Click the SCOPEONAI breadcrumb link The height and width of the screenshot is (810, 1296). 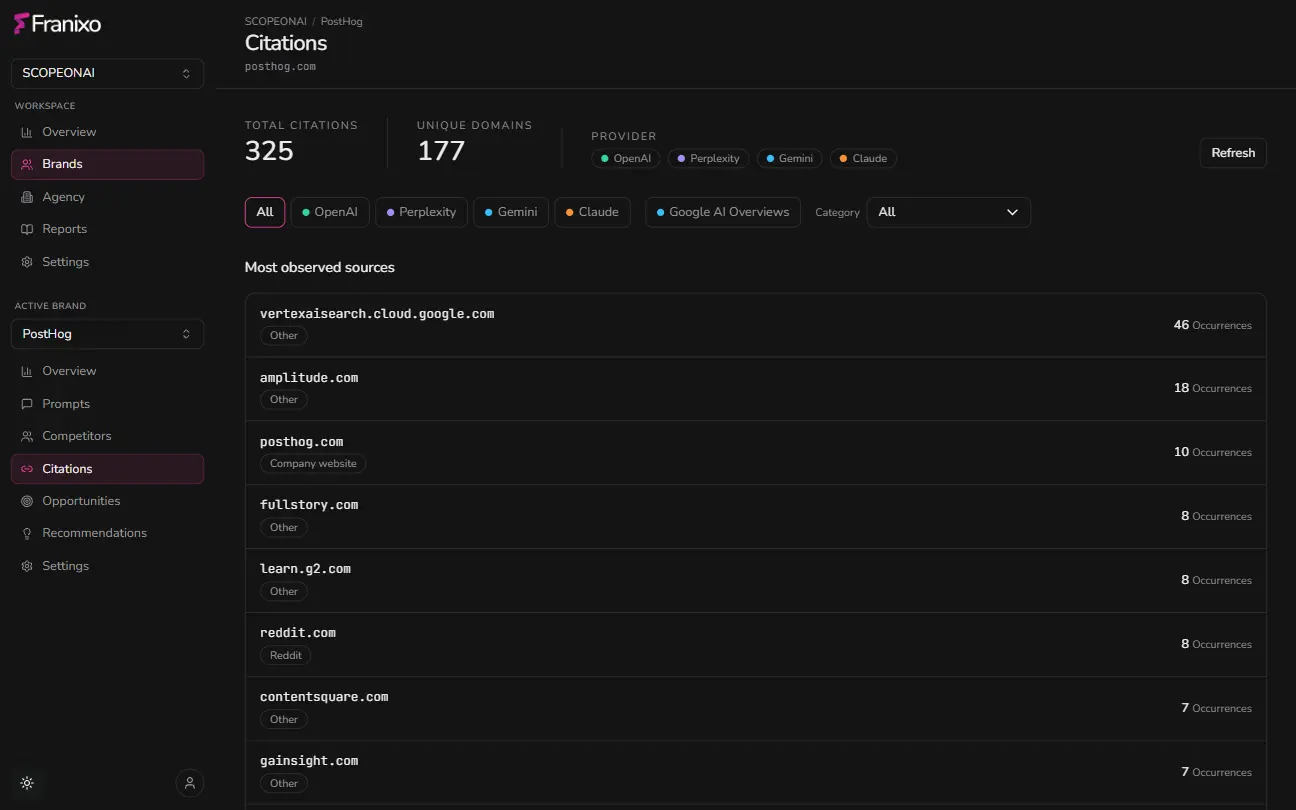(275, 21)
